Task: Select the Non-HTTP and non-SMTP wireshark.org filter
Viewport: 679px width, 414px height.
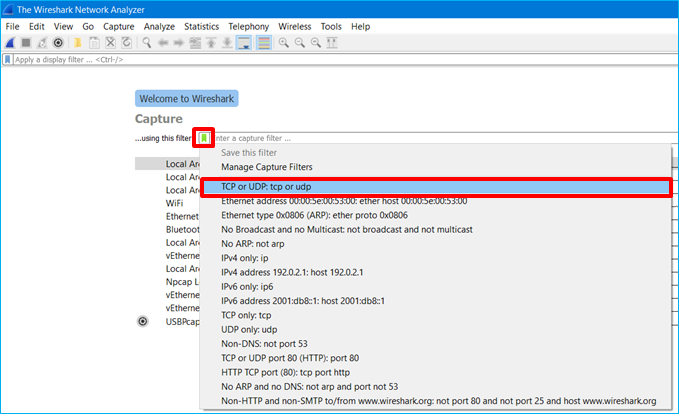Action: [x=436, y=401]
